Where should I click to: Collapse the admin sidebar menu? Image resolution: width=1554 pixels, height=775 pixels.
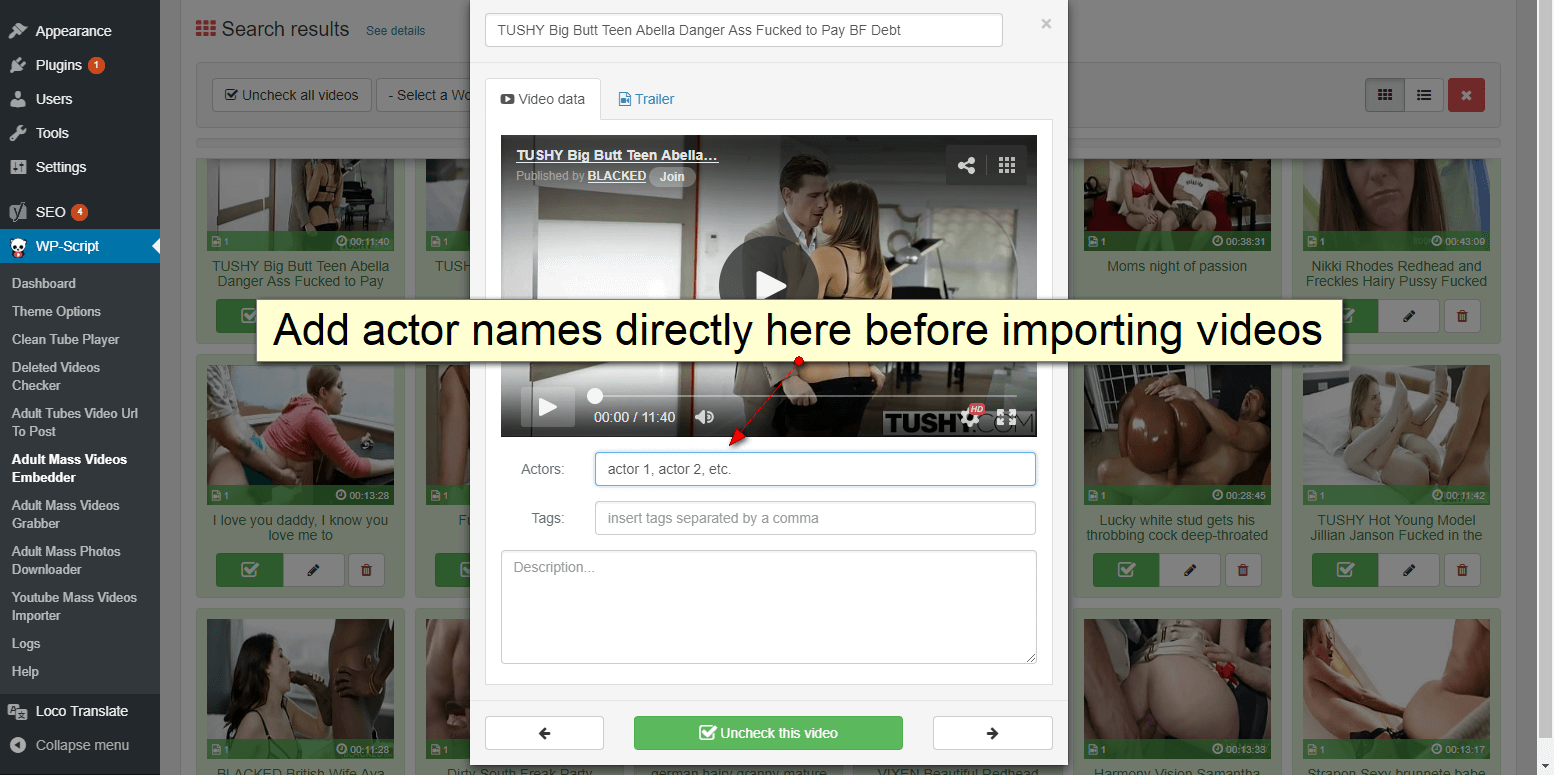pyautogui.click(x=80, y=745)
